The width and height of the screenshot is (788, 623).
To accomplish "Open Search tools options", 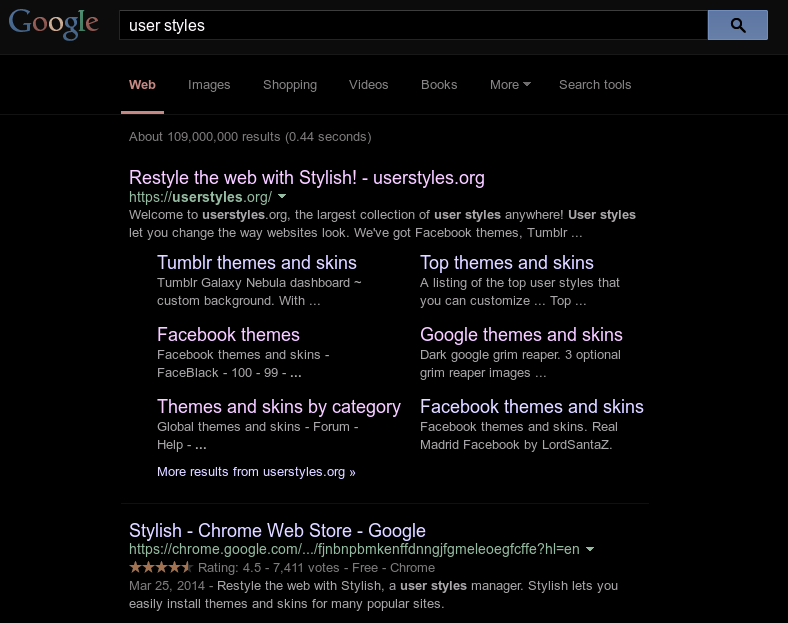I will click(x=595, y=85).
